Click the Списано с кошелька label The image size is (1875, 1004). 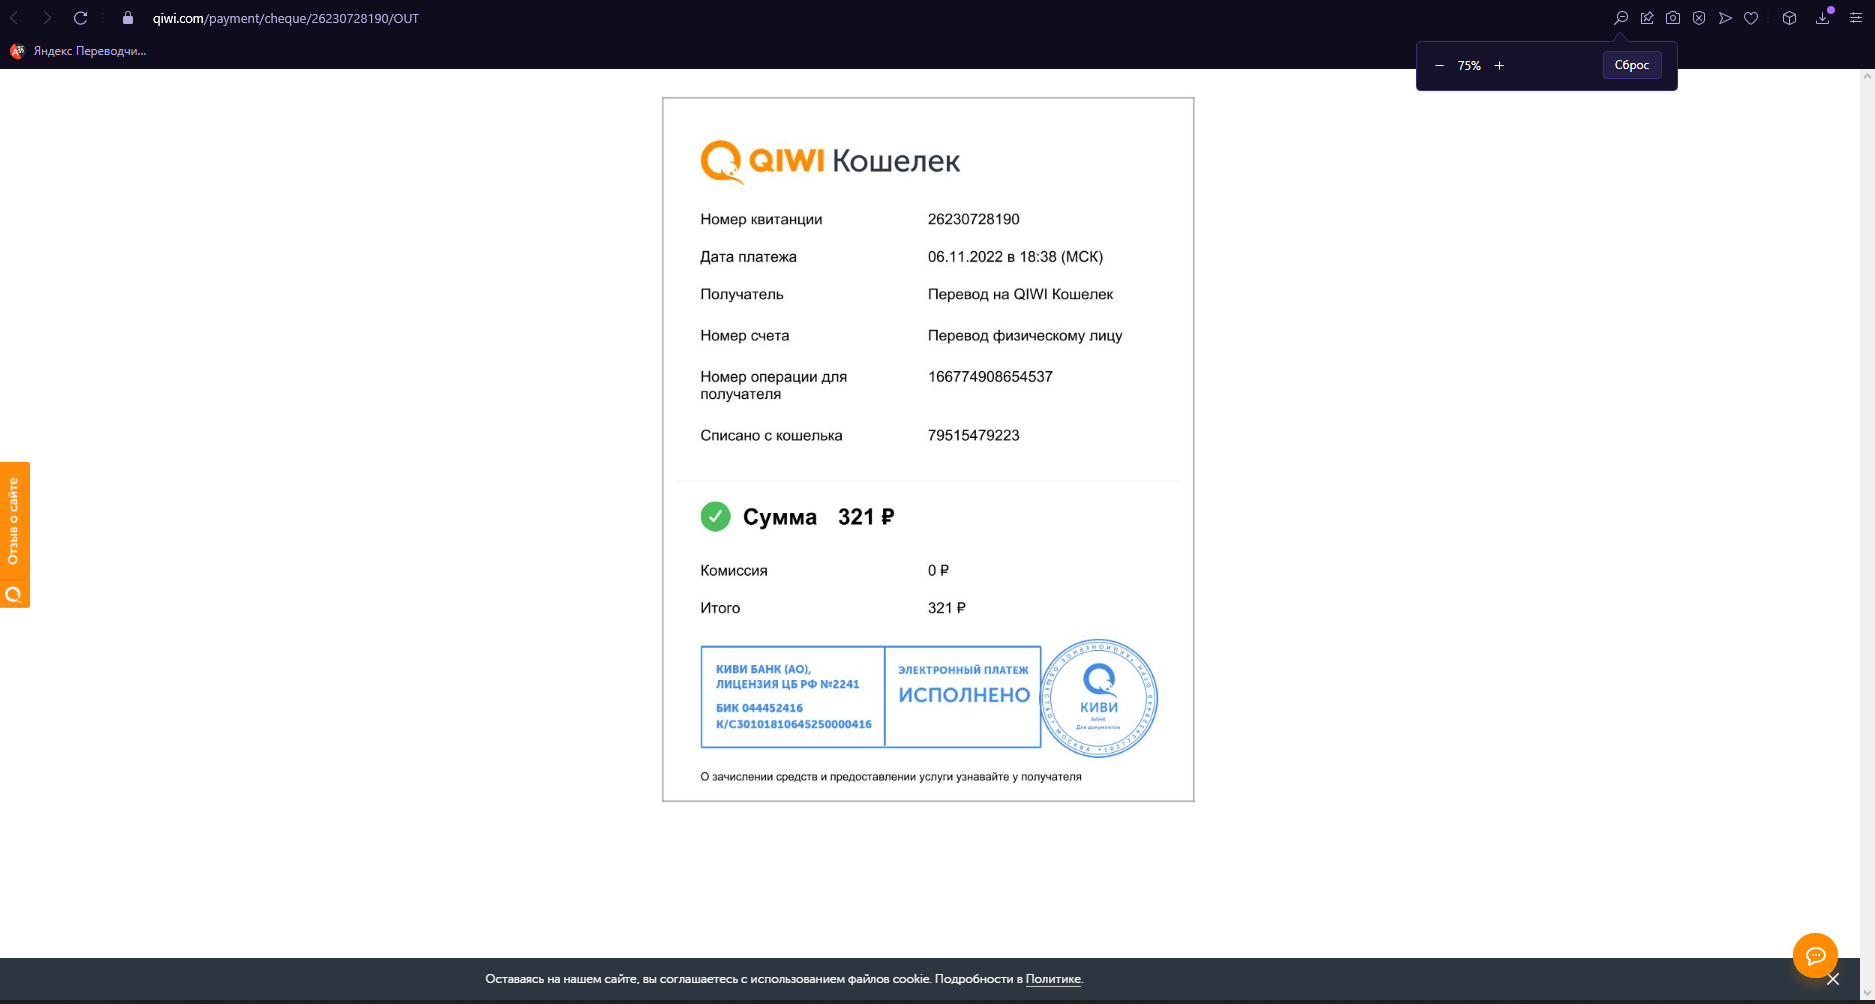tap(771, 436)
